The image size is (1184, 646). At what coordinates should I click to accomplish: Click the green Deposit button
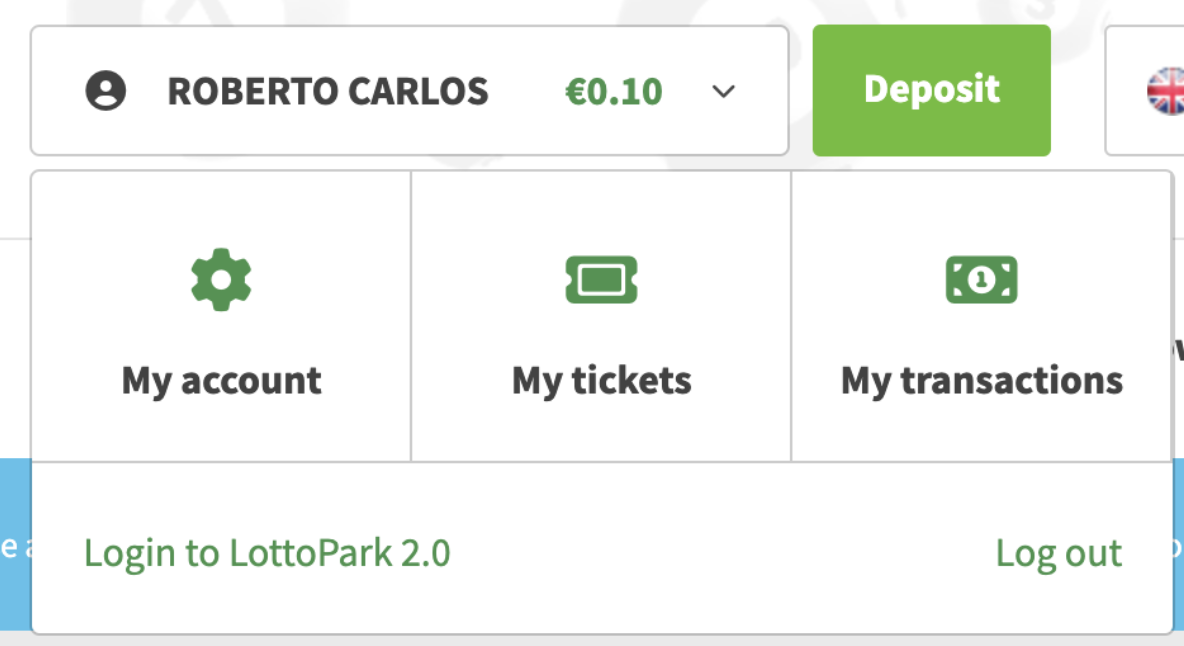point(932,91)
